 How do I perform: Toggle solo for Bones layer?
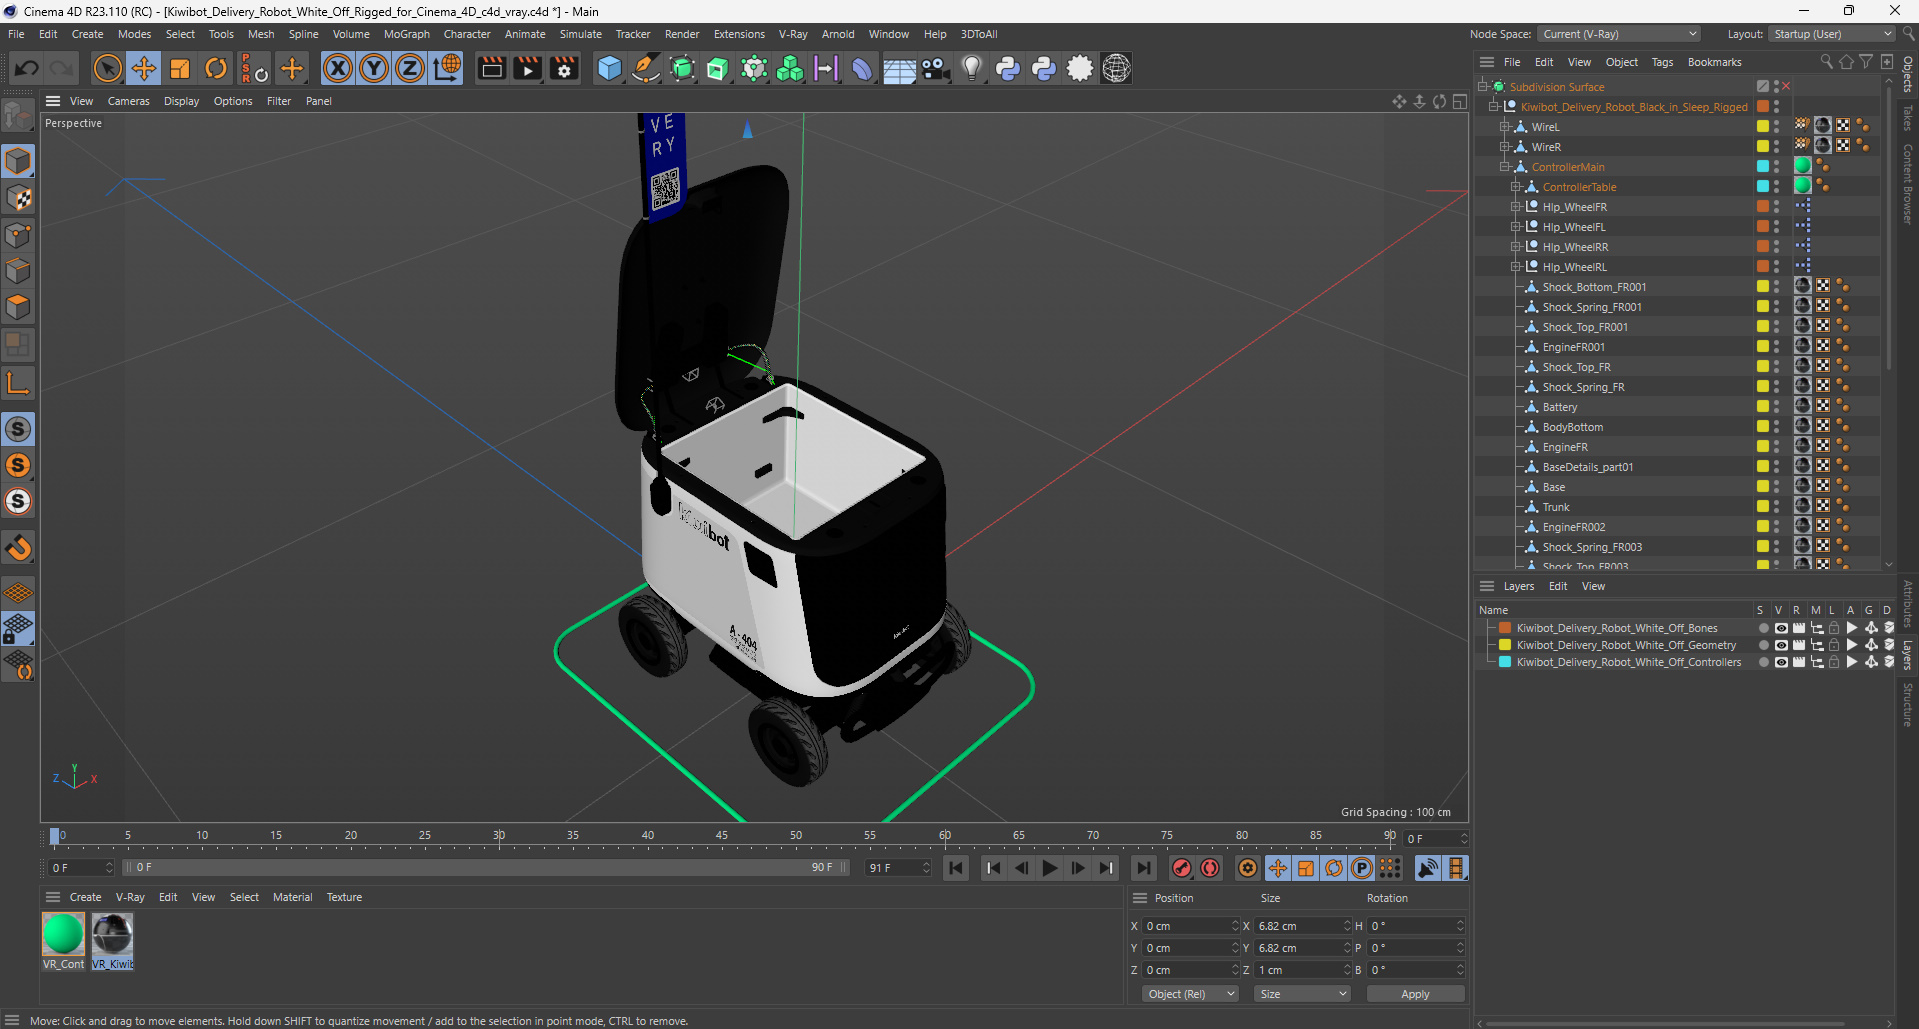1763,628
